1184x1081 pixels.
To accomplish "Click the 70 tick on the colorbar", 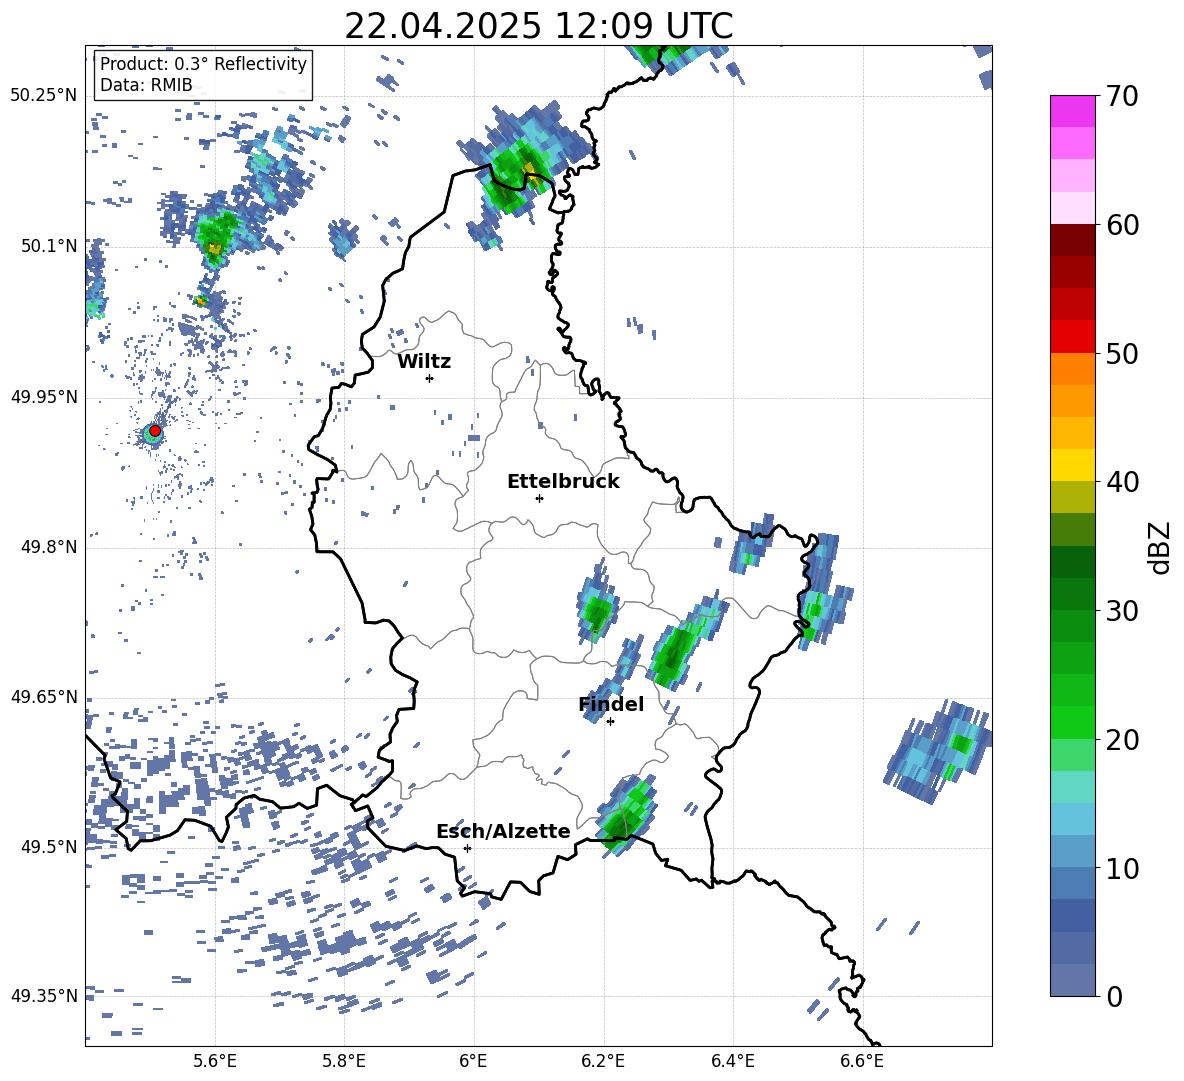I will [1122, 96].
